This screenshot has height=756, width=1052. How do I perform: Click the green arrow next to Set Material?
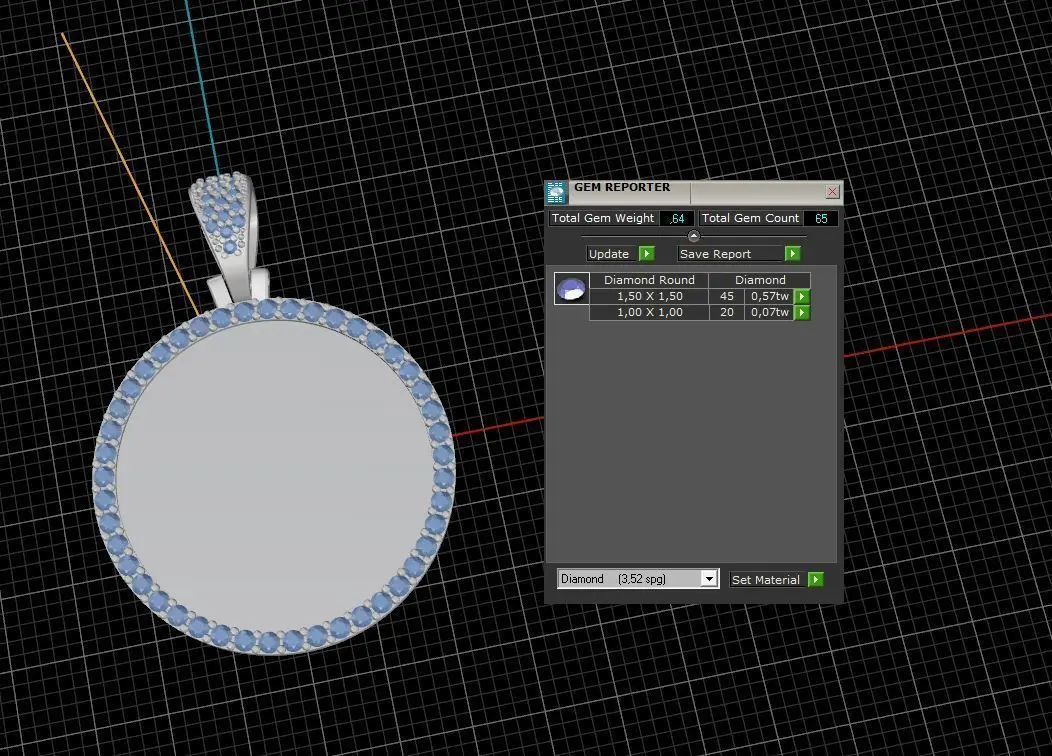click(x=816, y=580)
